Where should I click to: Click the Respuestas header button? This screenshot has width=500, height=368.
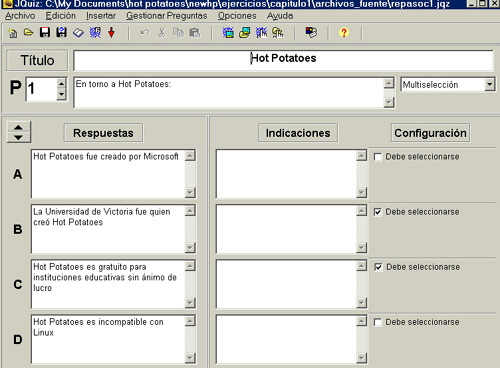[x=103, y=133]
